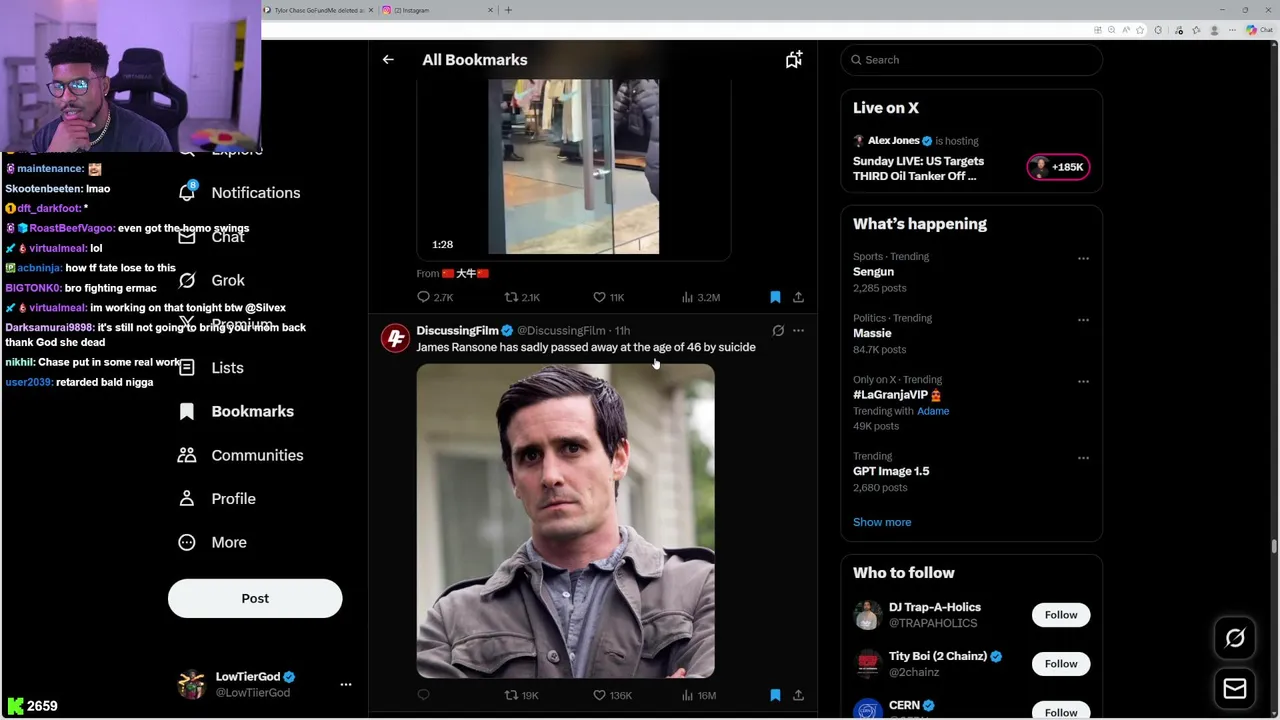Open the DiscussingFilm profile avatar
Image resolution: width=1280 pixels, height=720 pixels.
point(395,338)
